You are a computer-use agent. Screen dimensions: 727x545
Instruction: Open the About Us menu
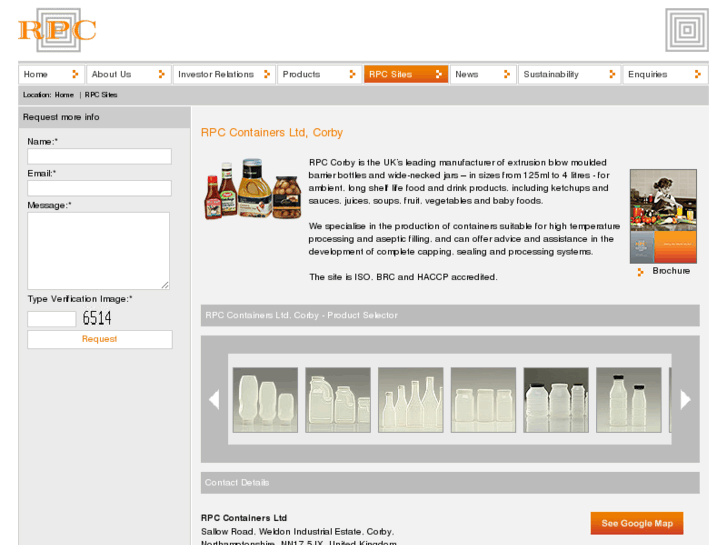point(128,74)
